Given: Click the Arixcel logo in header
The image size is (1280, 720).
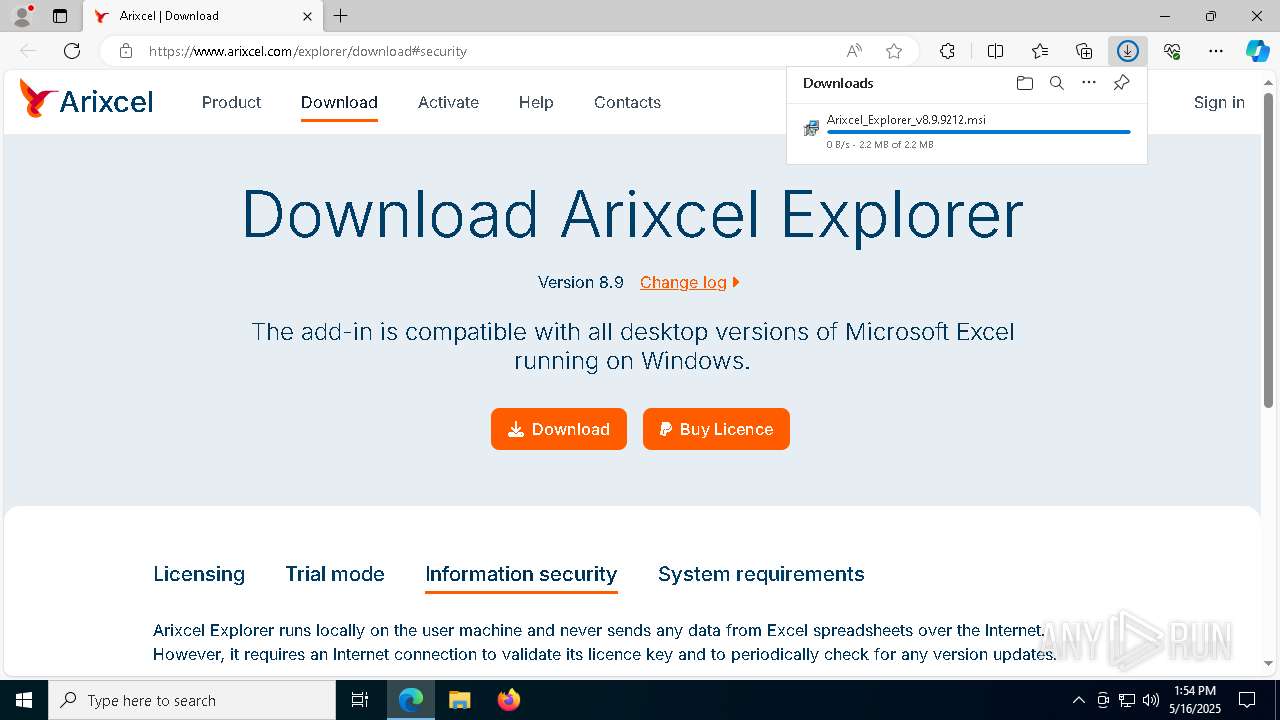Looking at the screenshot, I should pyautogui.click(x=86, y=100).
